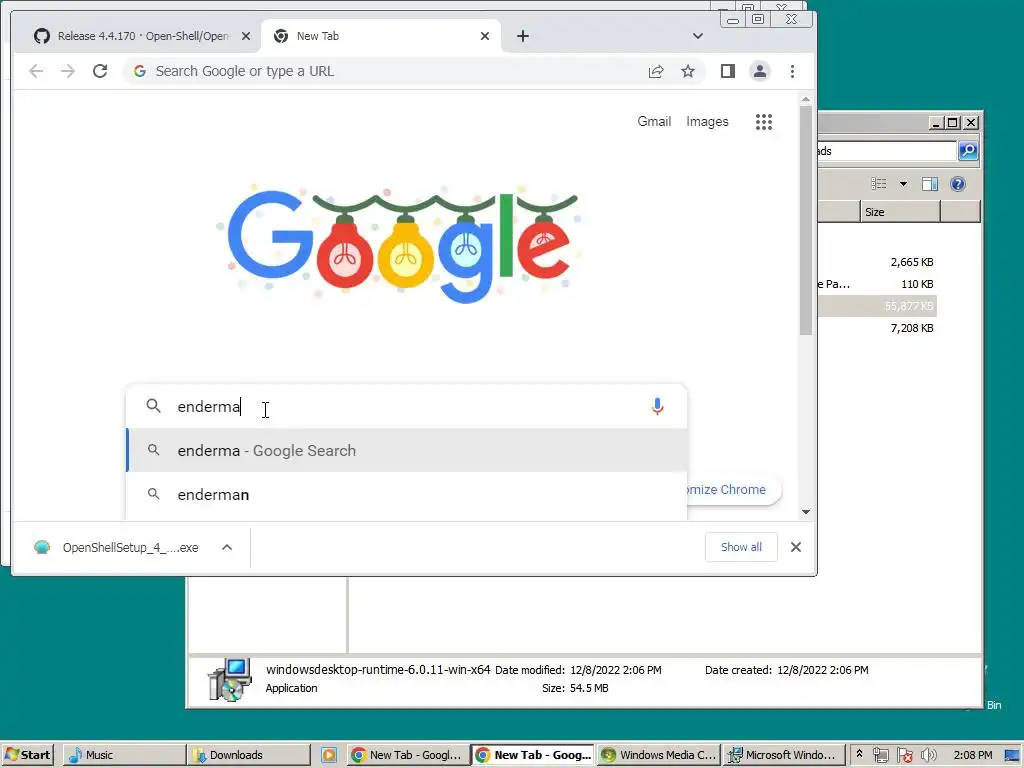
Task: Click the Windows Media Player taskbar quick launch icon
Action: point(328,755)
